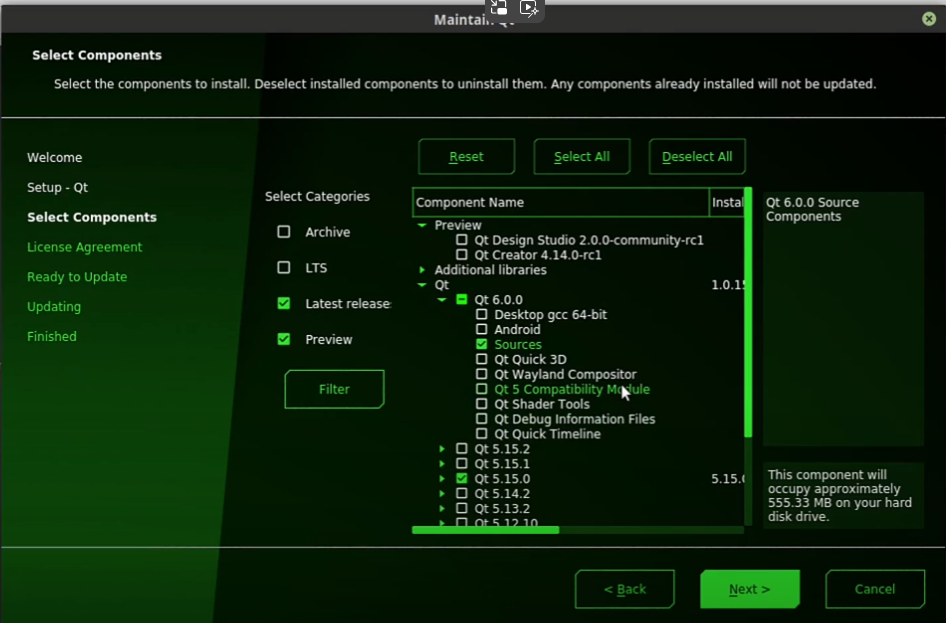Proceed with the Next button
The width and height of the screenshot is (946, 623).
coord(750,589)
